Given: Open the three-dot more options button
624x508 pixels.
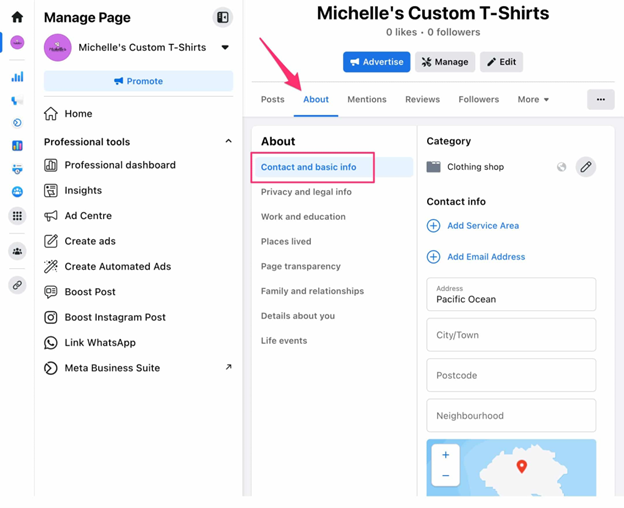Looking at the screenshot, I should point(601,99).
